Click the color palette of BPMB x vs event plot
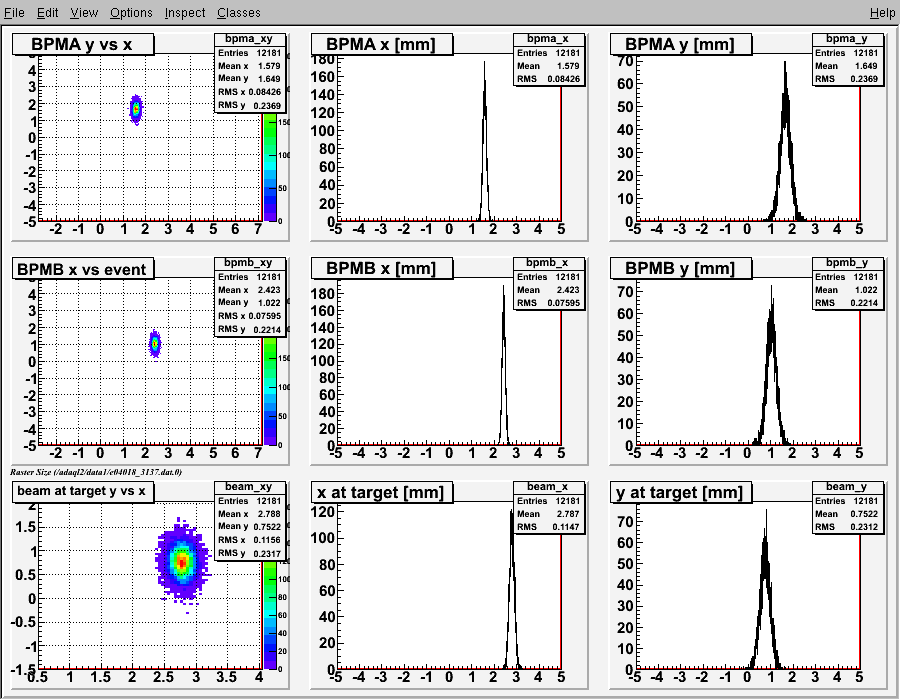 point(270,391)
